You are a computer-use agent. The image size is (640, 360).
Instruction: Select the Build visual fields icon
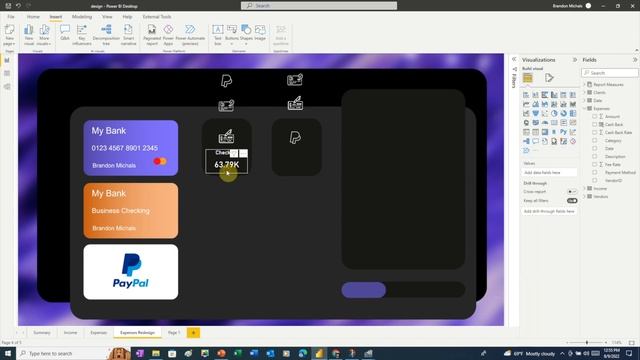point(528,78)
